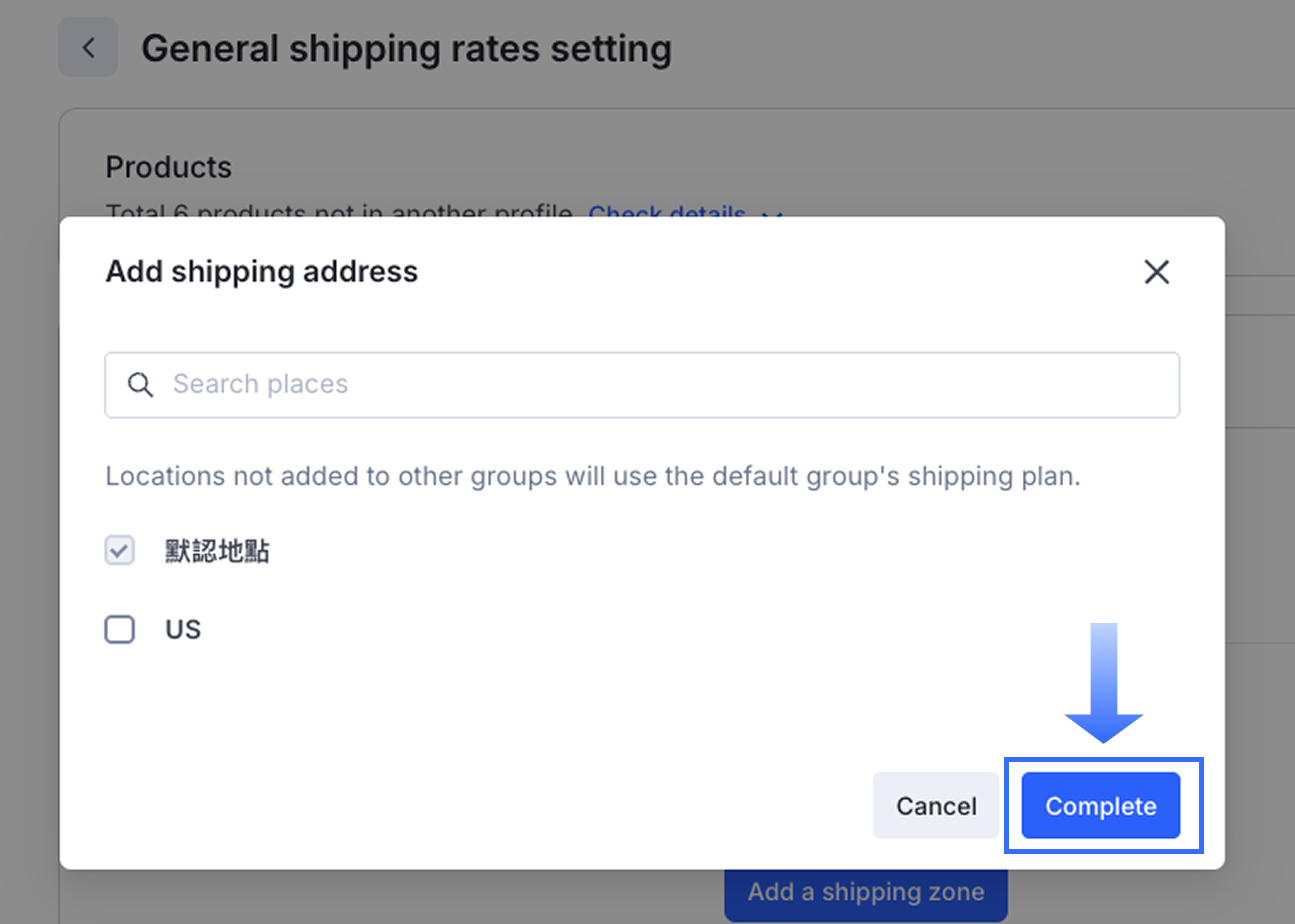
Task: Click the 默認地點 label text
Action: [x=217, y=551]
